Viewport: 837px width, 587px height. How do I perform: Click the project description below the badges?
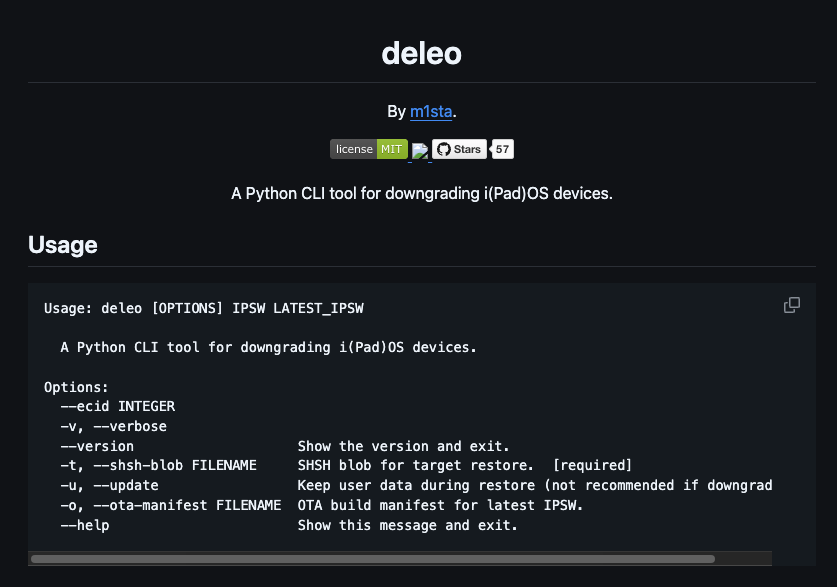[421, 193]
